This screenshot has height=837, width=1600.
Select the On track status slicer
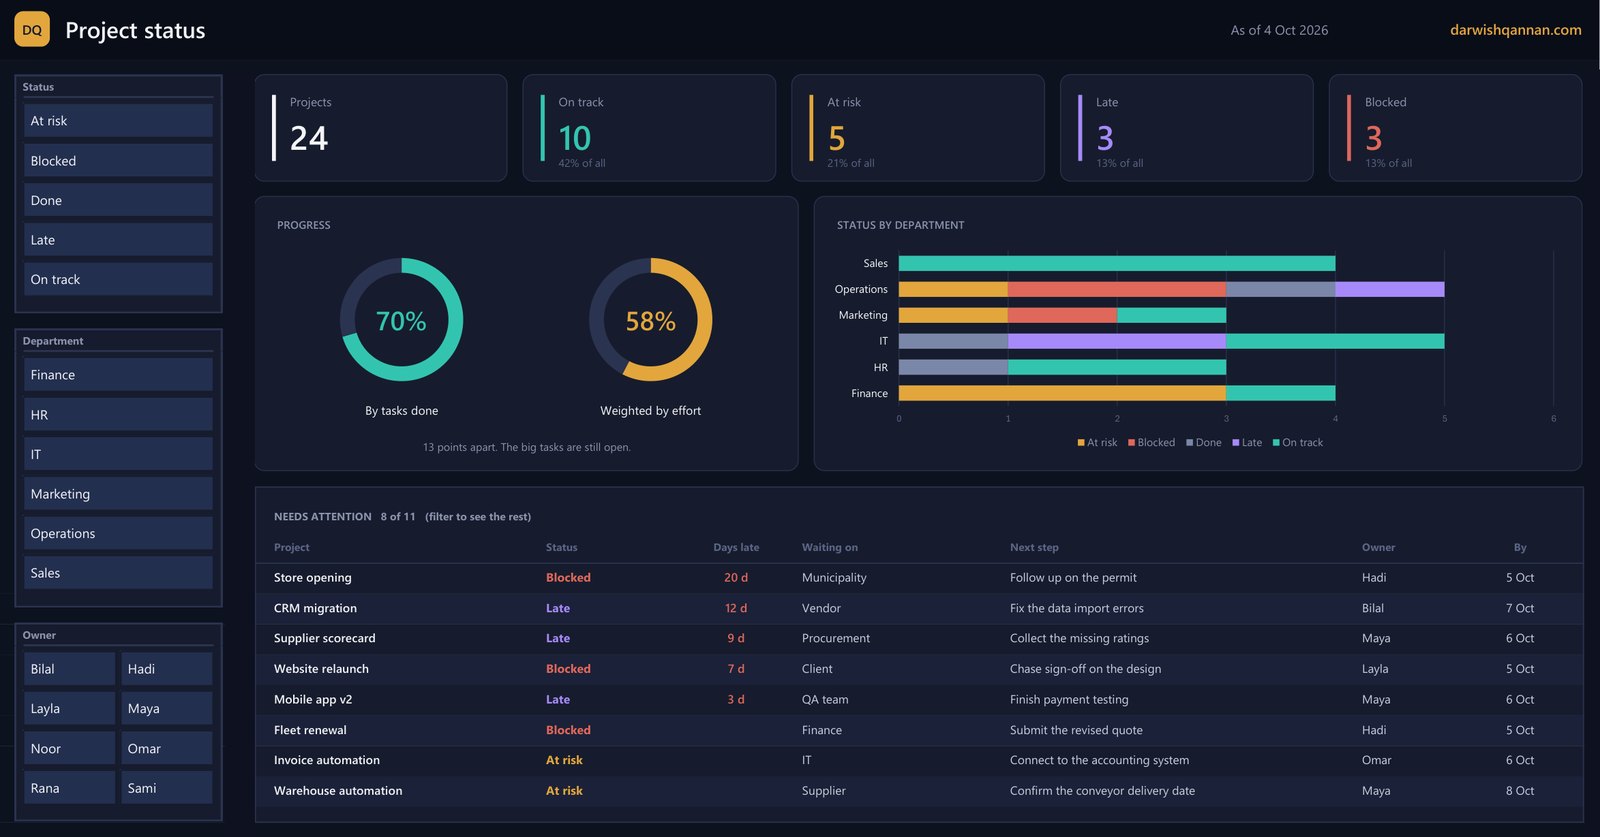(x=119, y=280)
